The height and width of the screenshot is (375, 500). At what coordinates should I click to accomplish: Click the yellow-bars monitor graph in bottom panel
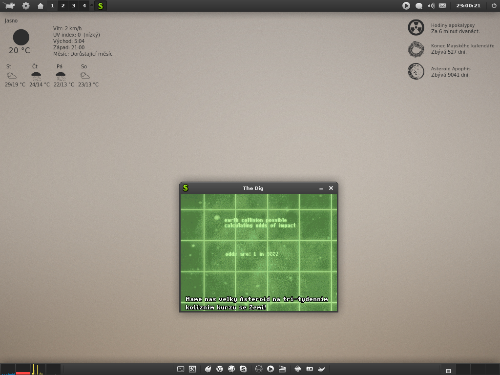(x=38, y=369)
